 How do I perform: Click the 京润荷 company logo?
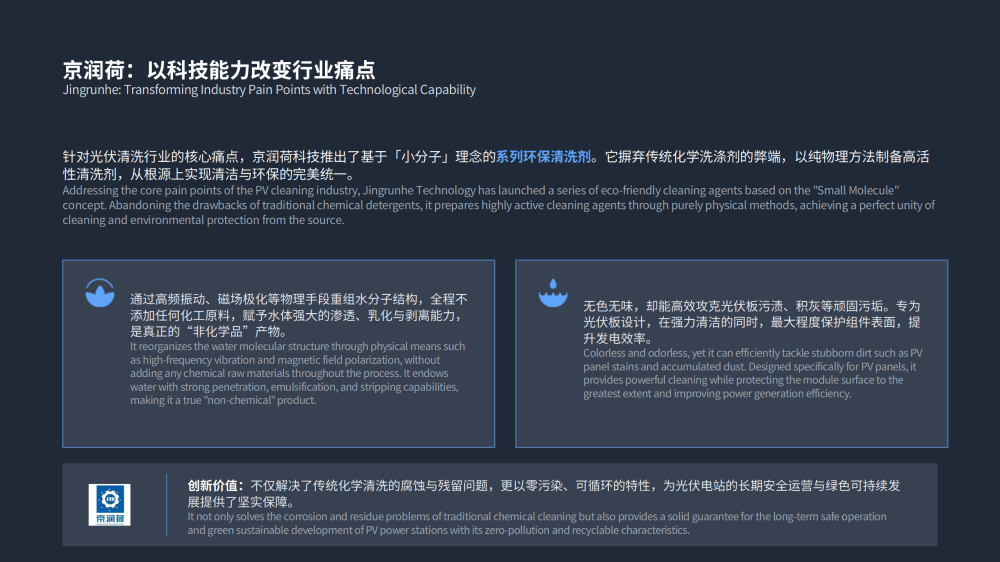[x=110, y=505]
